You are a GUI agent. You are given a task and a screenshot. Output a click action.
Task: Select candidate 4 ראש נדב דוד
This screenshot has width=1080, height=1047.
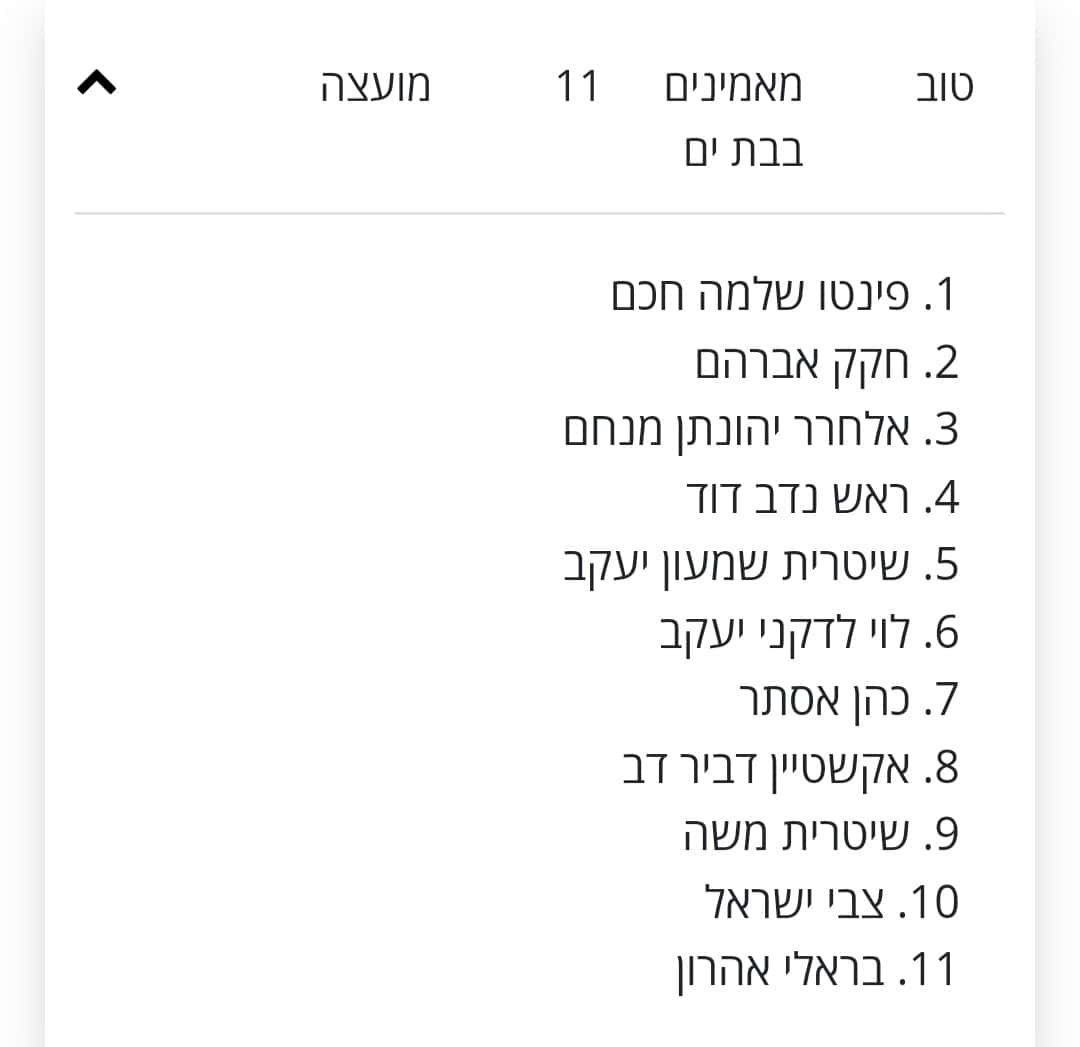(x=822, y=497)
